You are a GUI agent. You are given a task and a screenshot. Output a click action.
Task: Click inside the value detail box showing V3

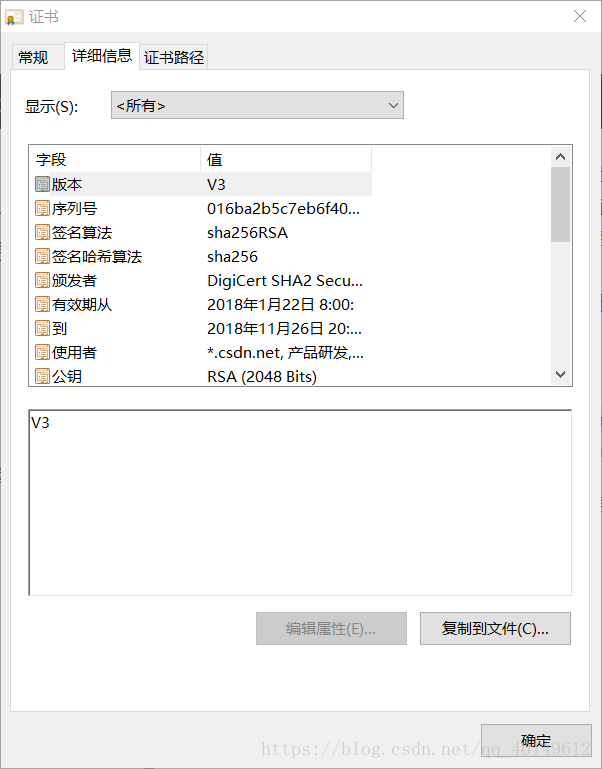point(300,503)
